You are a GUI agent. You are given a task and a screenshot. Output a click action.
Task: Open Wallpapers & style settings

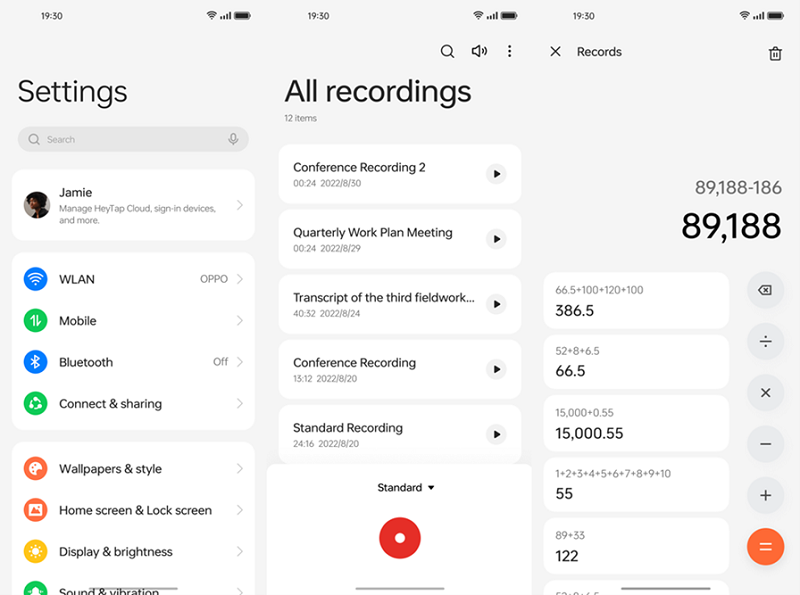click(133, 469)
